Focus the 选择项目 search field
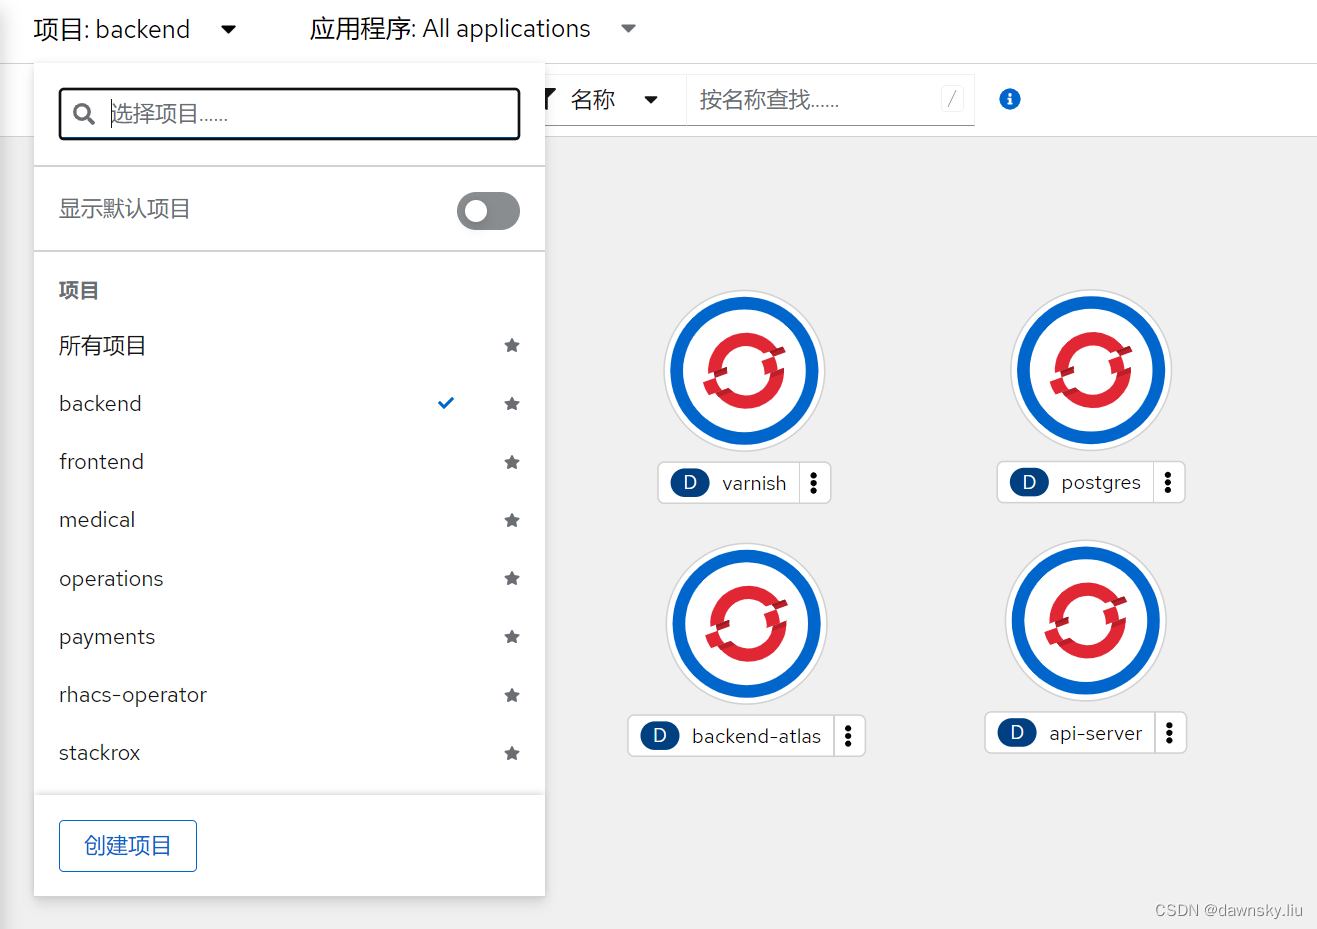 (x=290, y=114)
